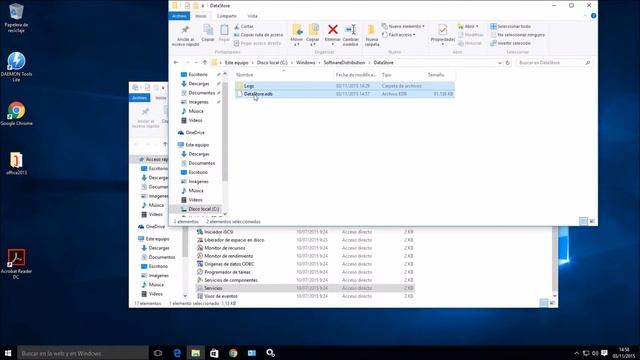The image size is (640, 360).
Task: Sort by Fecha de modificación column
Action: [x=356, y=75]
